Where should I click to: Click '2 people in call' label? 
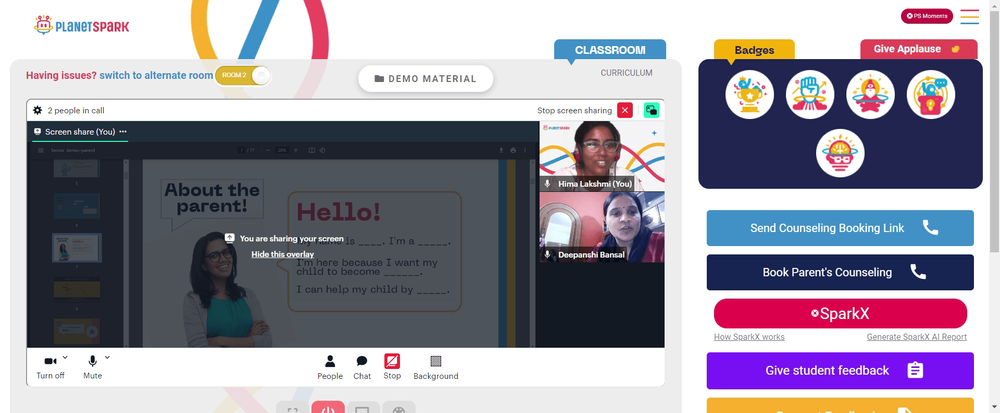(76, 110)
